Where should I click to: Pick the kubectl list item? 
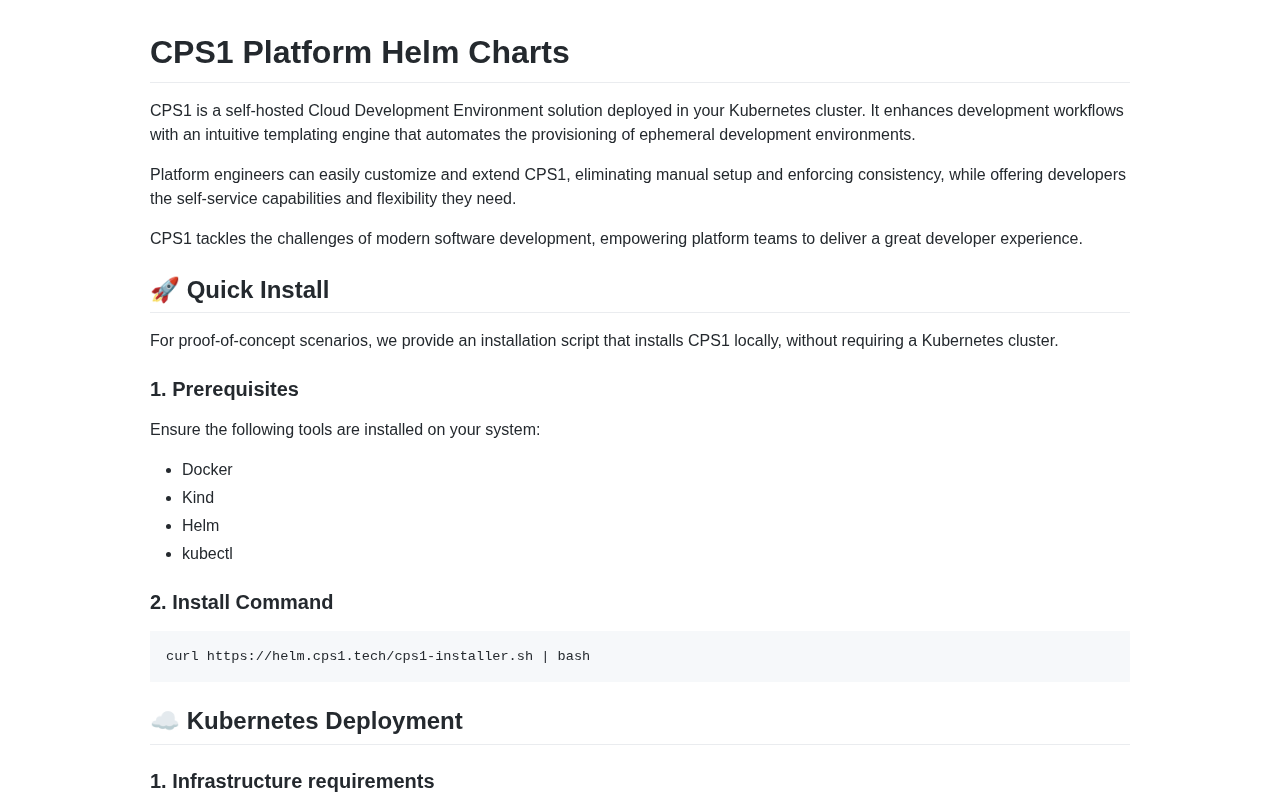(x=207, y=554)
